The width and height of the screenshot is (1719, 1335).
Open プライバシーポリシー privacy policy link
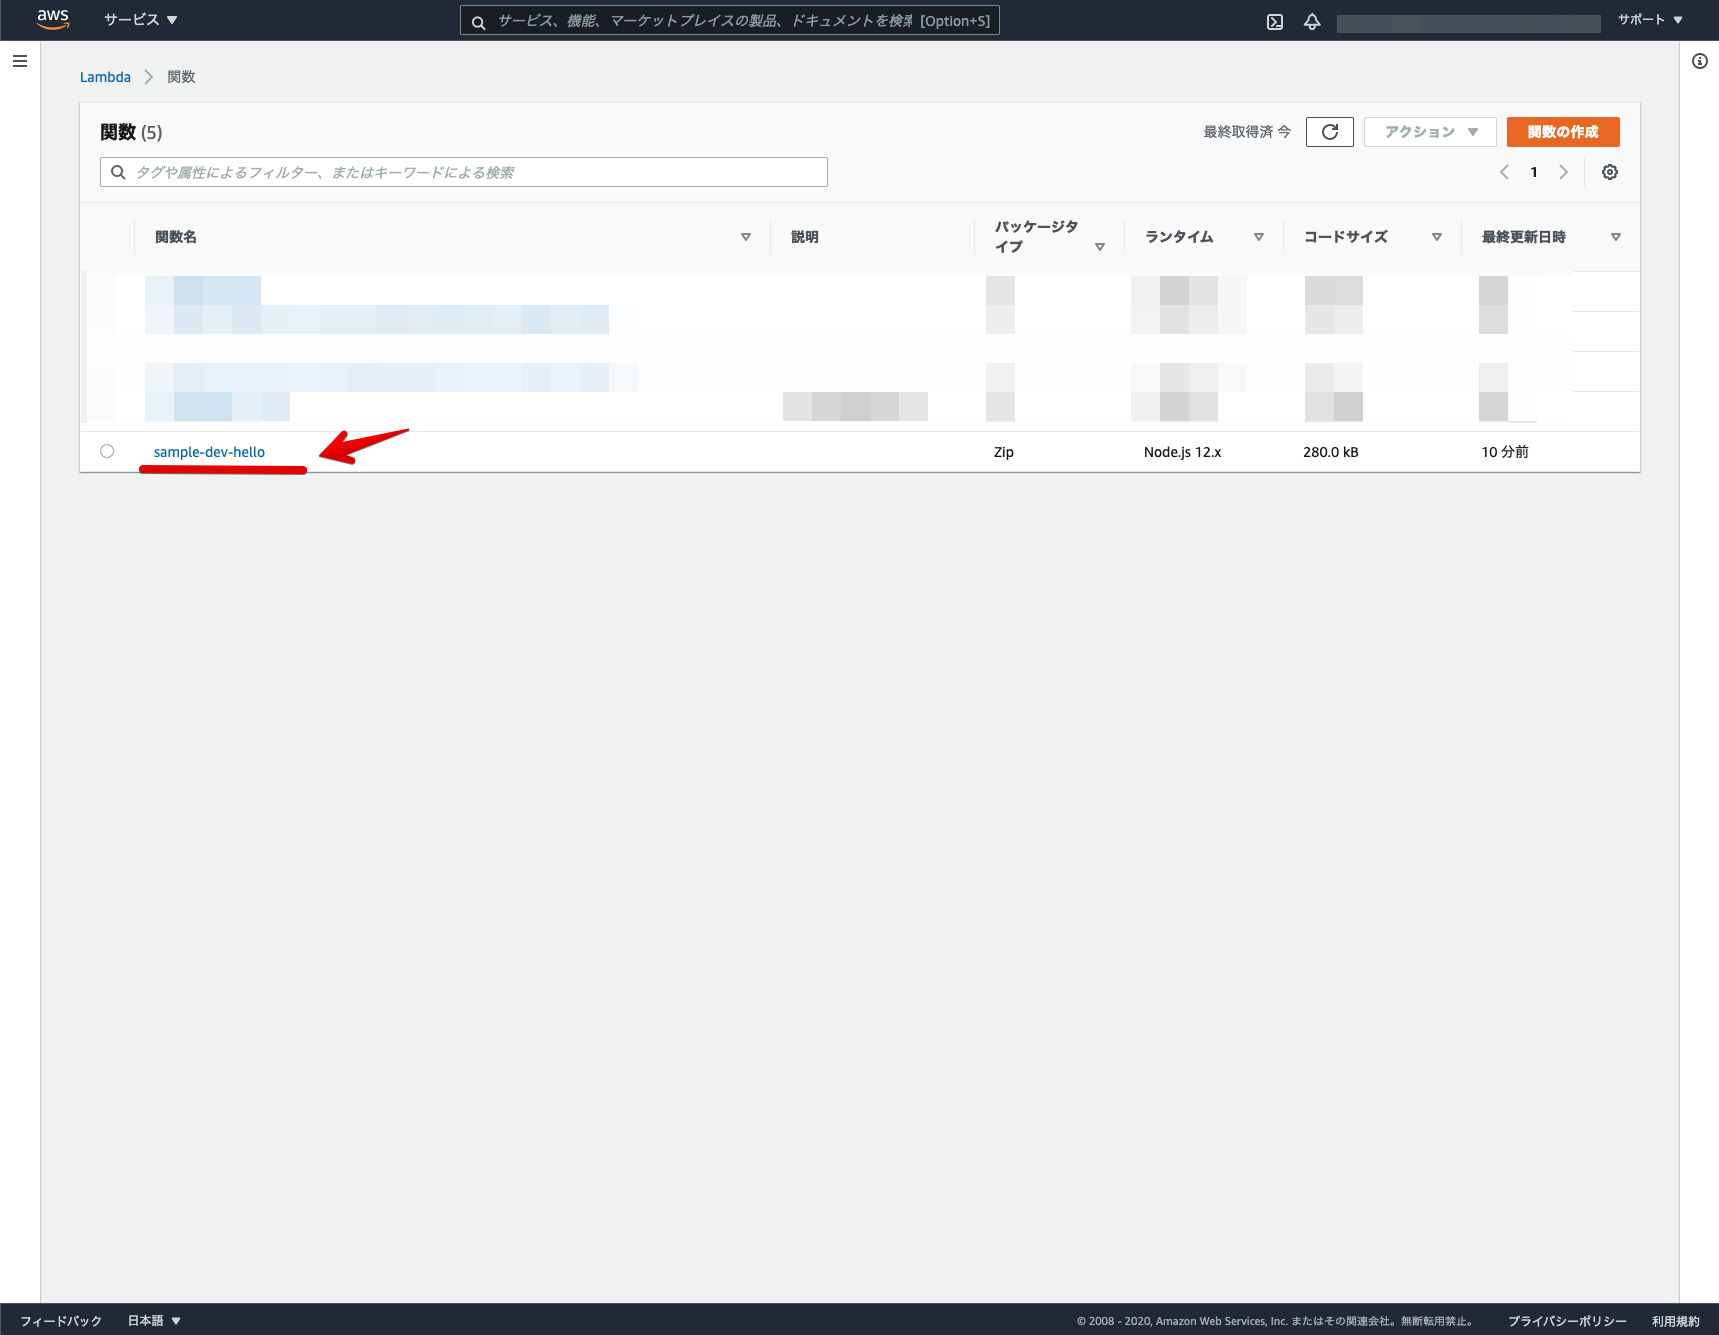[x=1567, y=1321]
